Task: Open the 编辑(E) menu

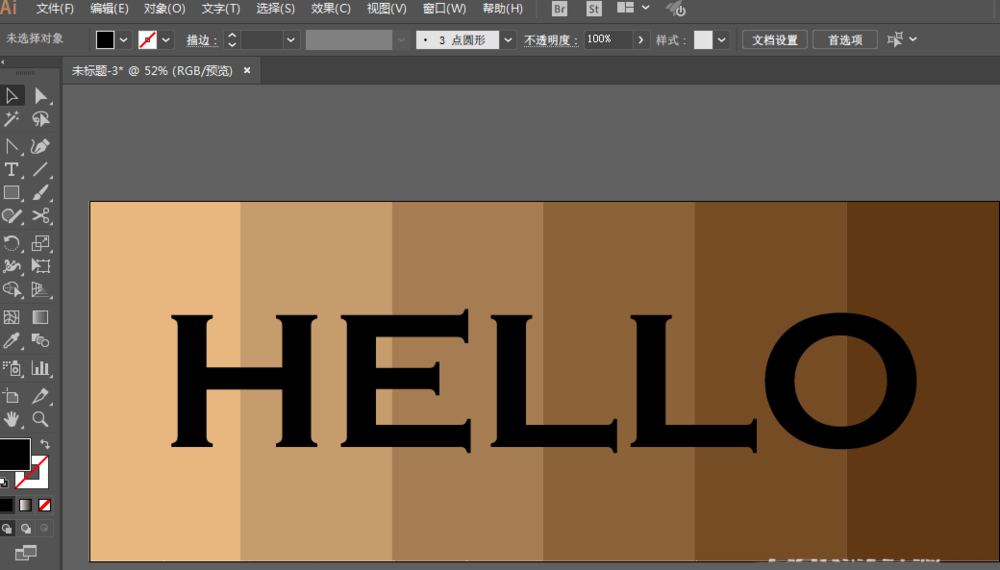Action: [x=109, y=9]
